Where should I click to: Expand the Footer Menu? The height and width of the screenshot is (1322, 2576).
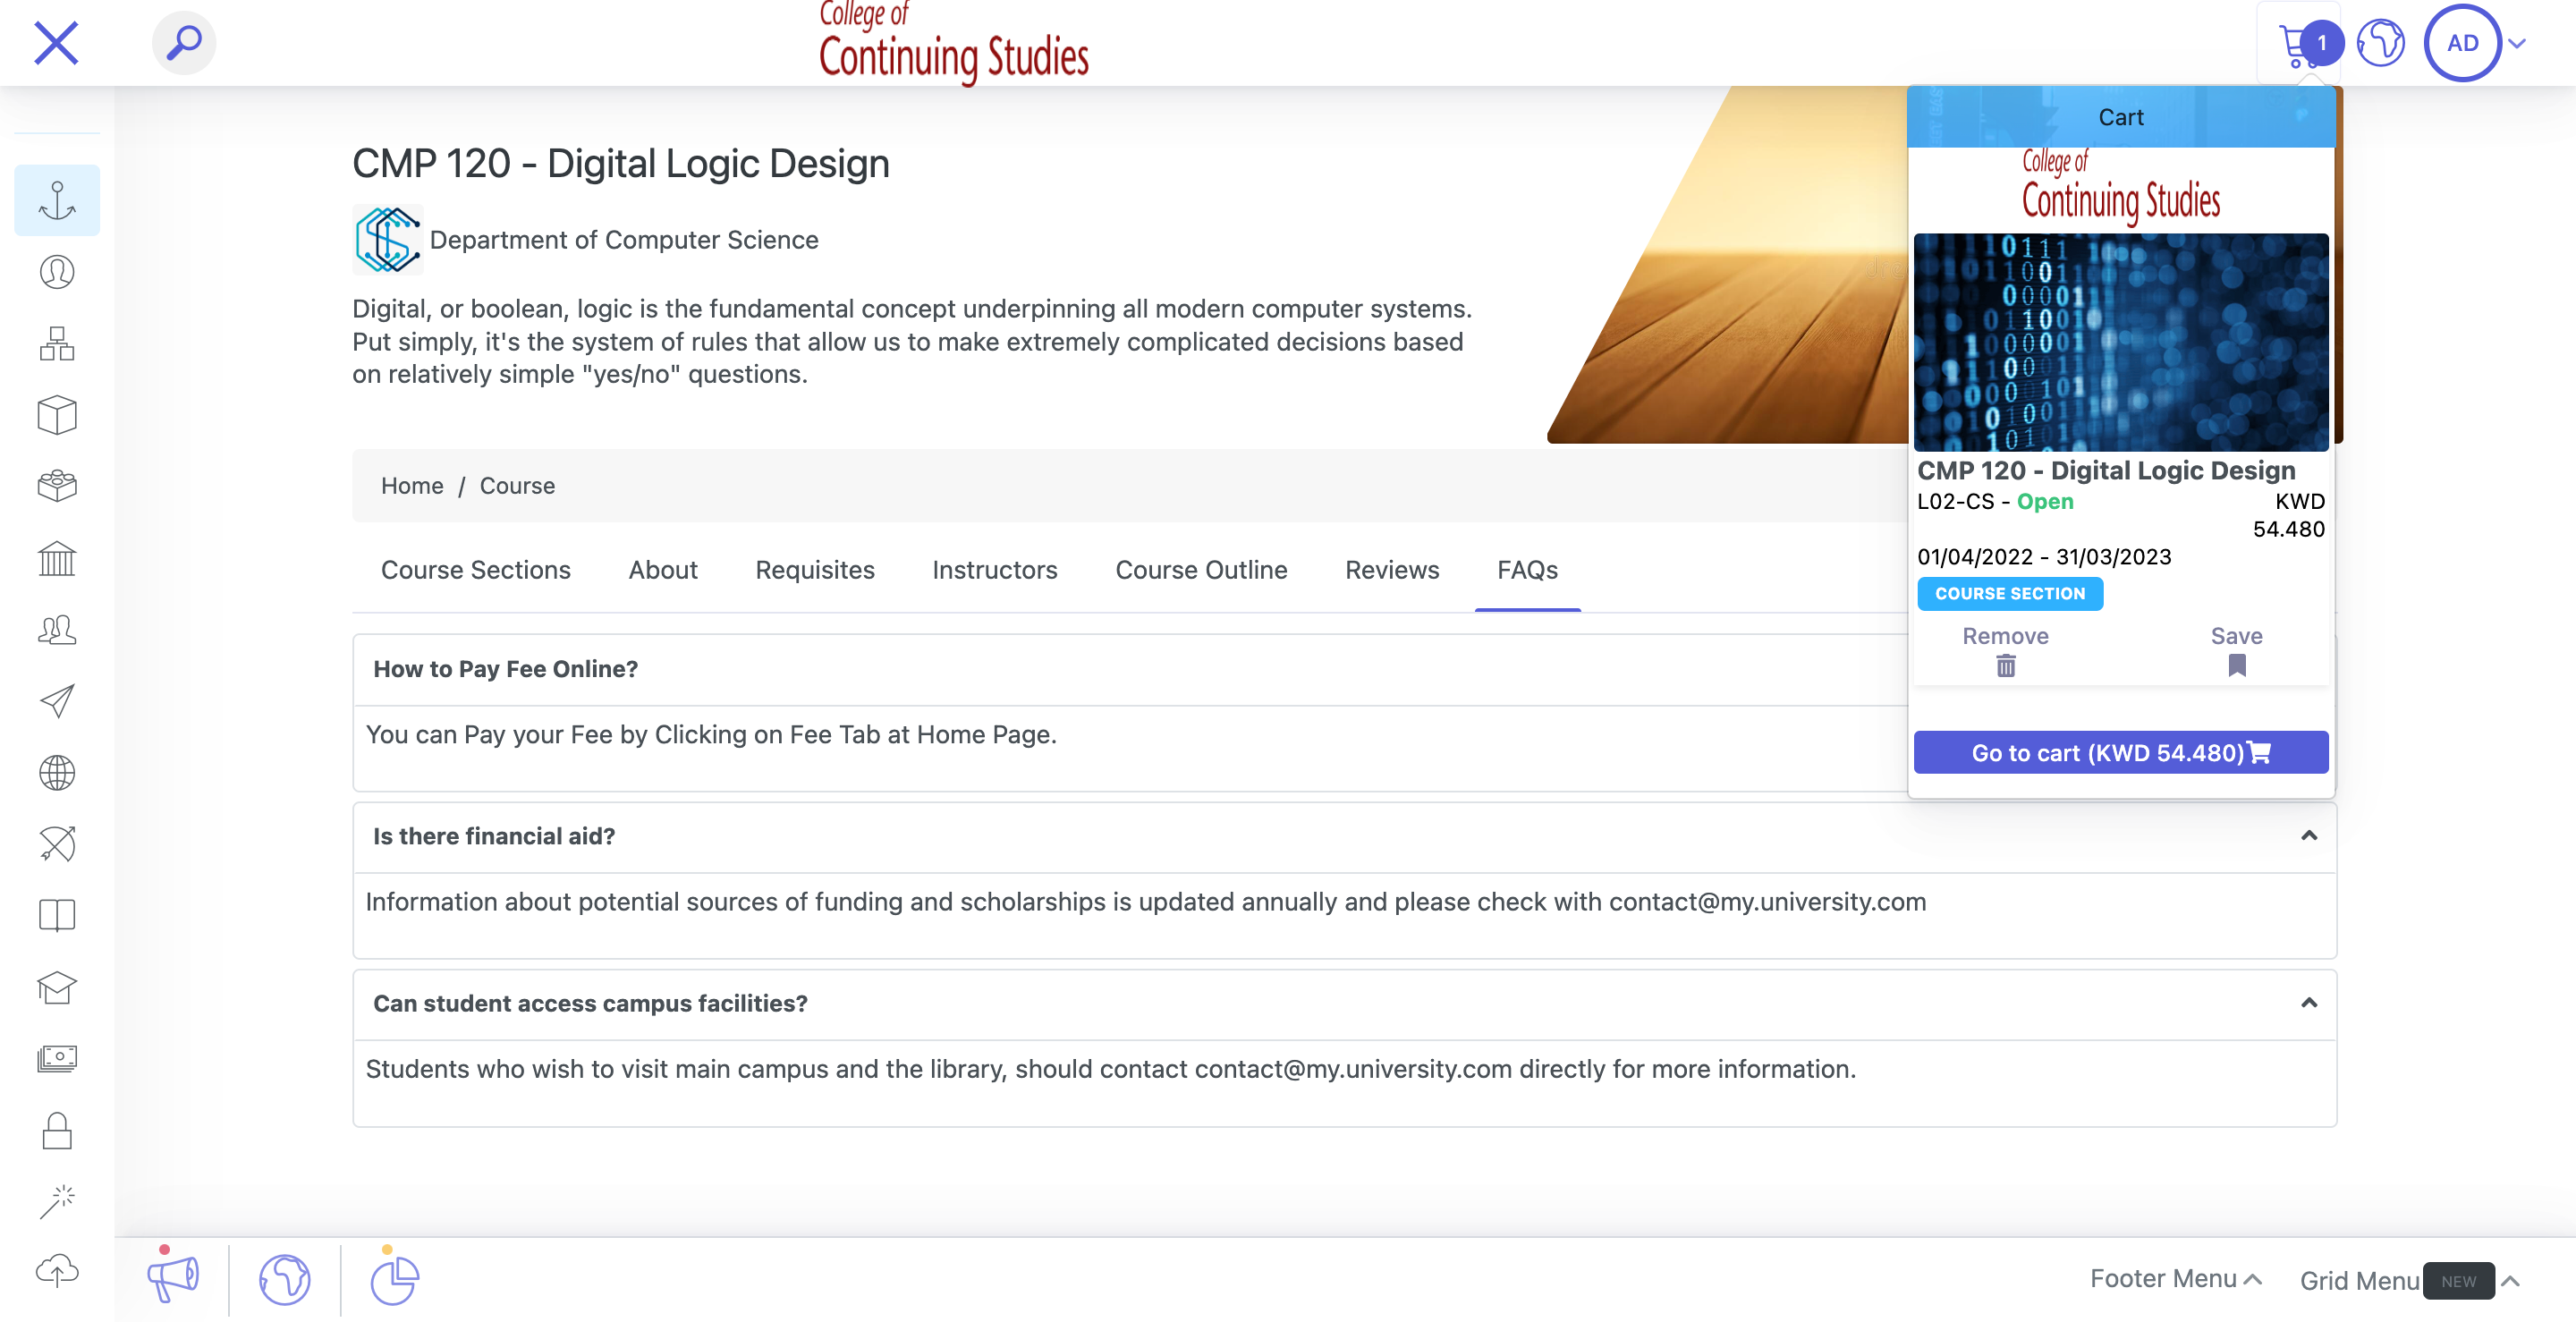pyautogui.click(x=2175, y=1279)
